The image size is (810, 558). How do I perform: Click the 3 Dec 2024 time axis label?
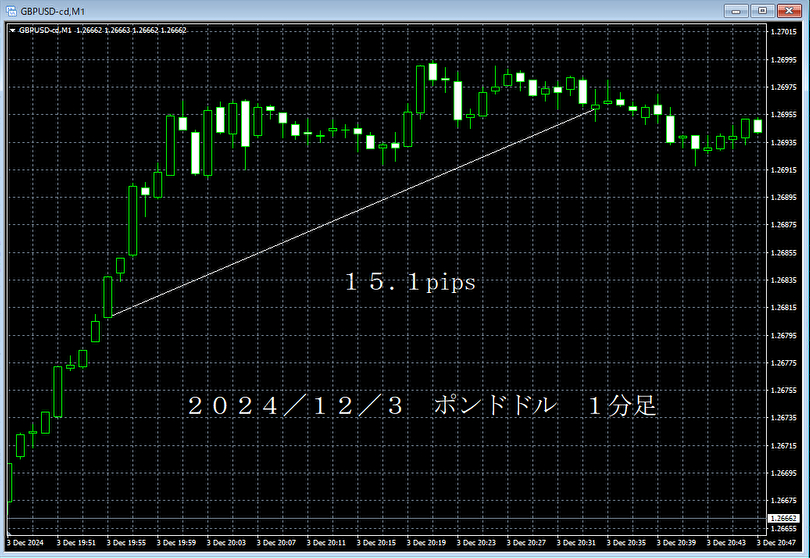[x=25, y=543]
